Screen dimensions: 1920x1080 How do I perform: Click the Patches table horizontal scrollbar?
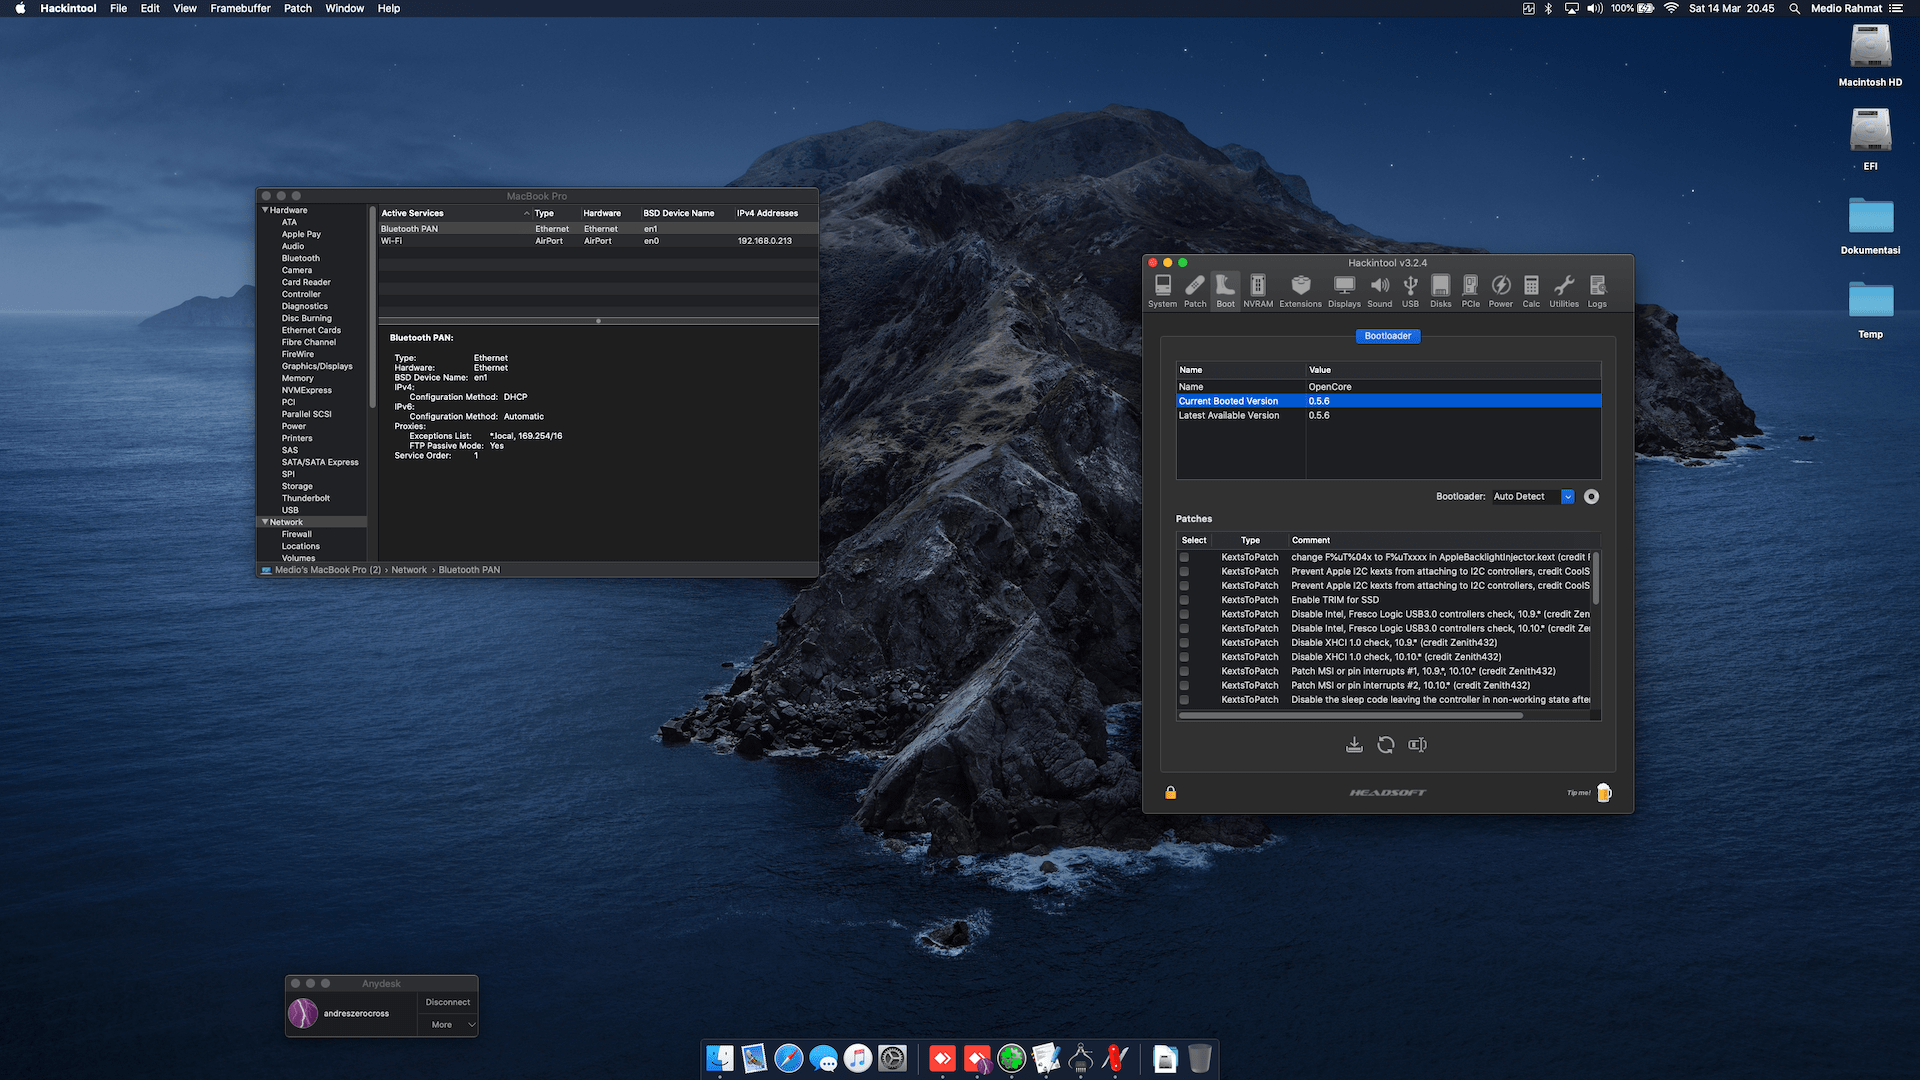(1350, 716)
